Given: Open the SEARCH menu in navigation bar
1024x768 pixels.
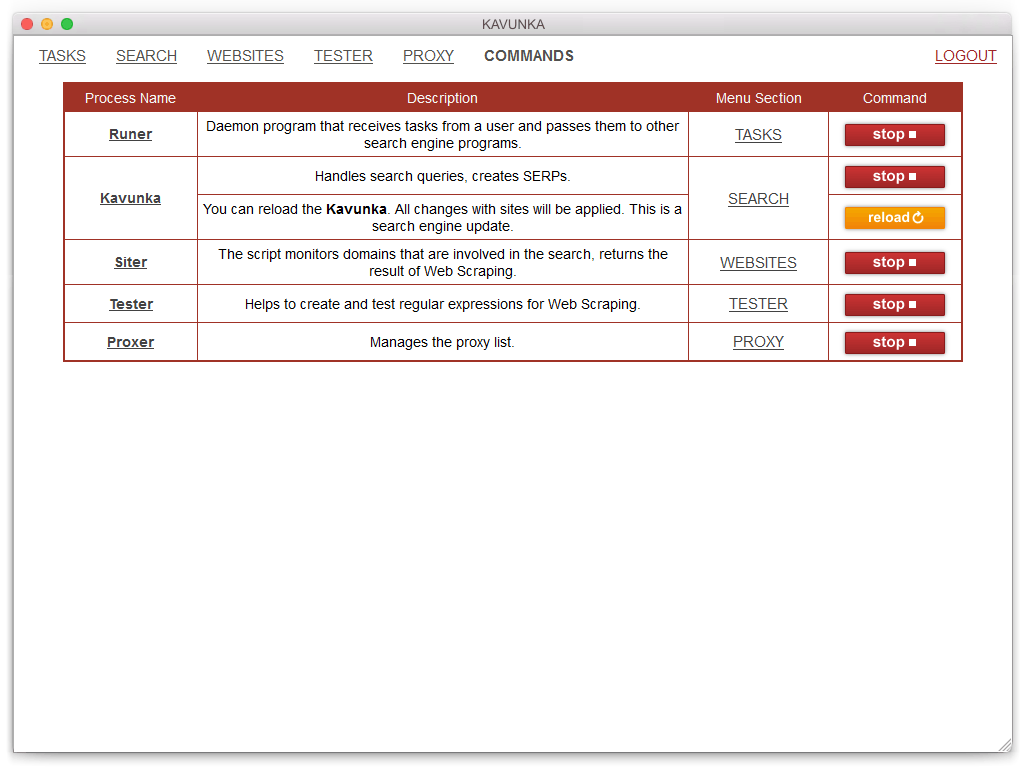Looking at the screenshot, I should coord(146,56).
